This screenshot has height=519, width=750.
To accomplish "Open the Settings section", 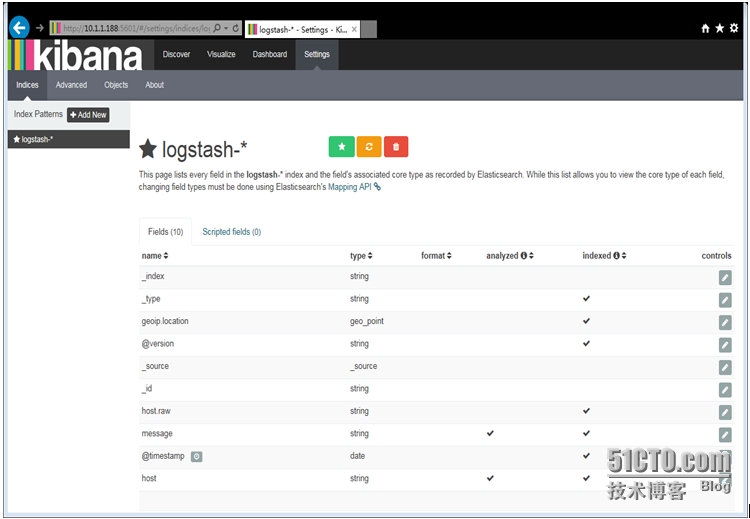I will click(317, 55).
